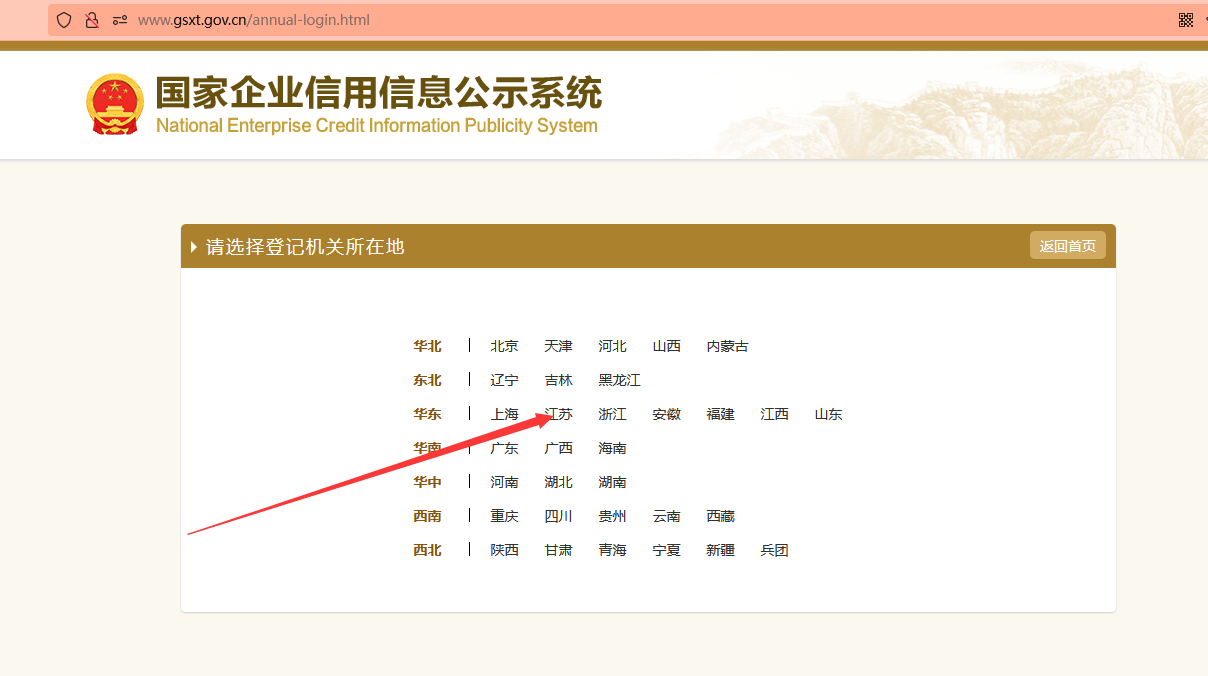
Task: Select 辽宁 province
Action: coord(505,380)
